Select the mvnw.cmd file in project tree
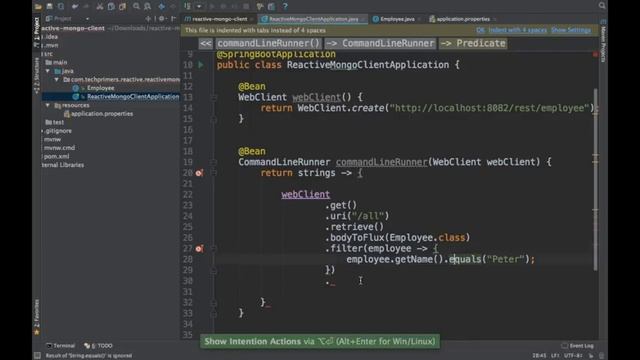Image resolution: width=640 pixels, height=360 pixels. 59,148
